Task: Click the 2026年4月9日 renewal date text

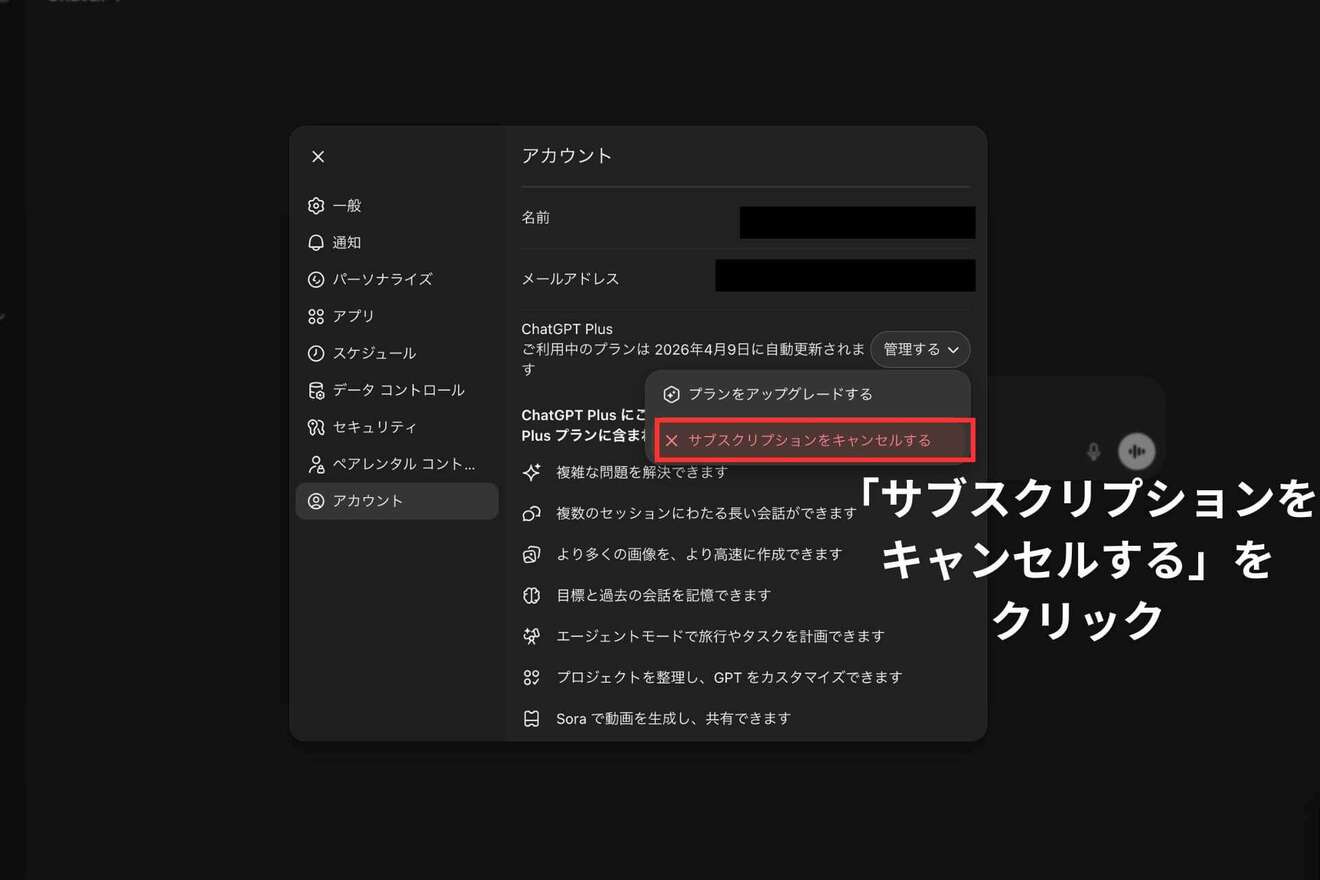Action: click(x=708, y=350)
